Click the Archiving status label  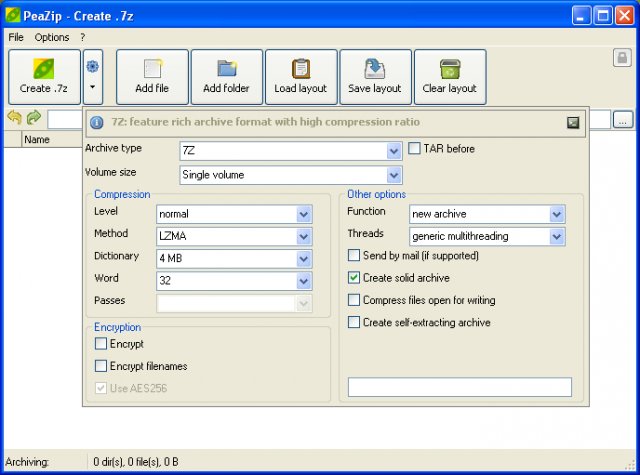27,462
